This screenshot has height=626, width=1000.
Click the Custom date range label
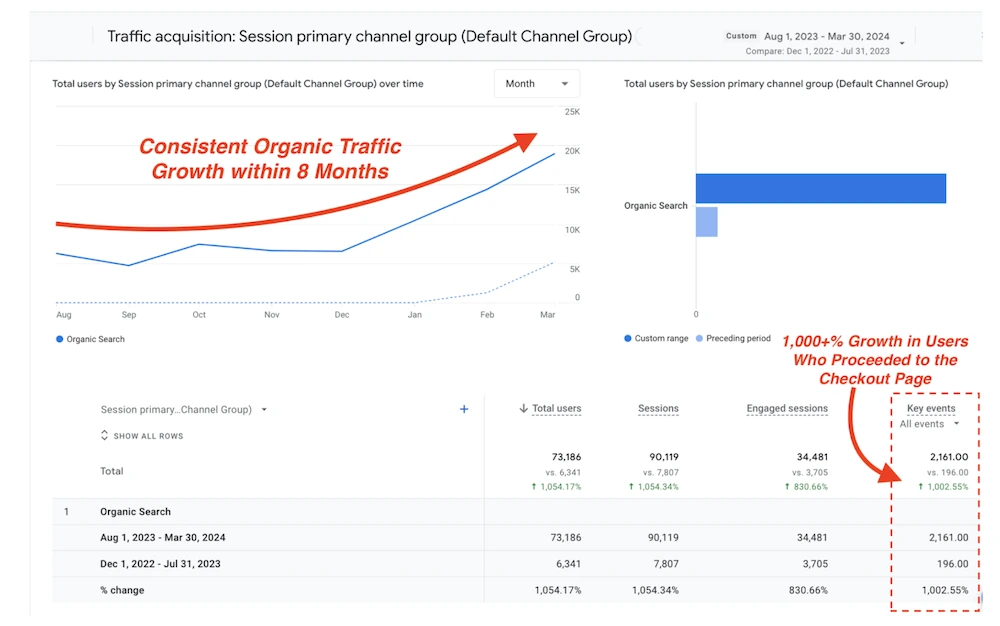741,35
